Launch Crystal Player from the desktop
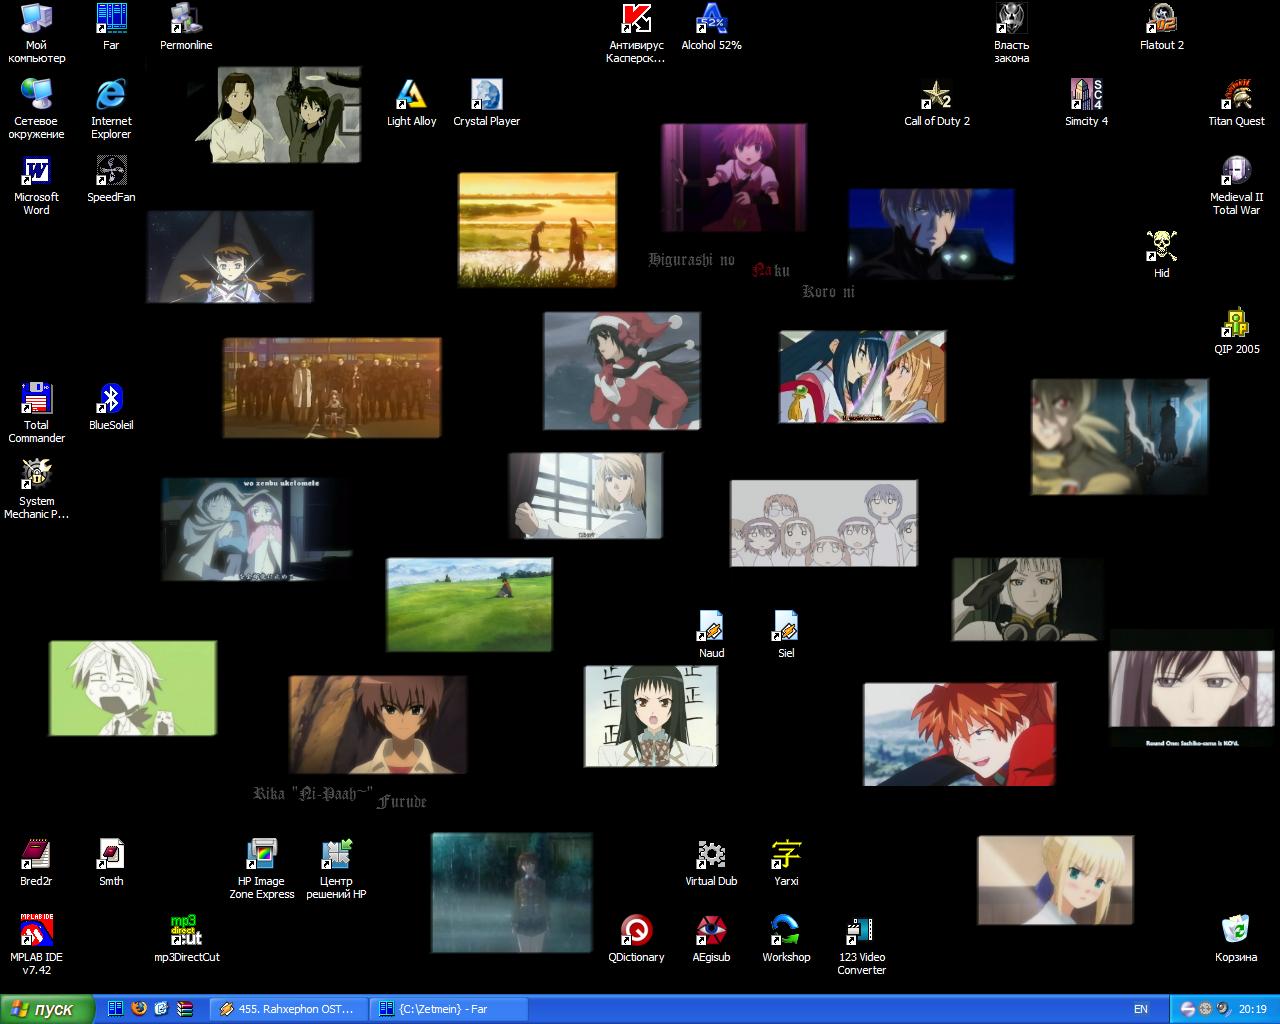The width and height of the screenshot is (1280, 1024). tap(486, 97)
